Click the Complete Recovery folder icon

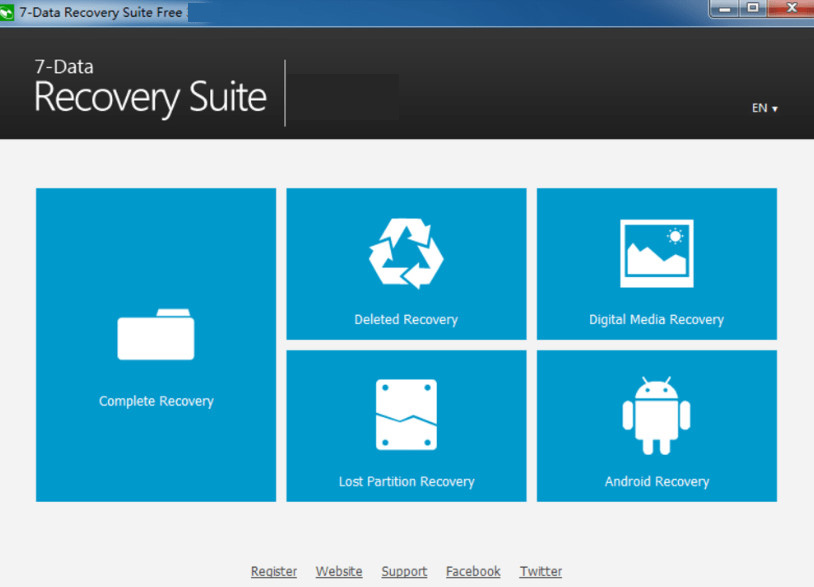point(156,334)
